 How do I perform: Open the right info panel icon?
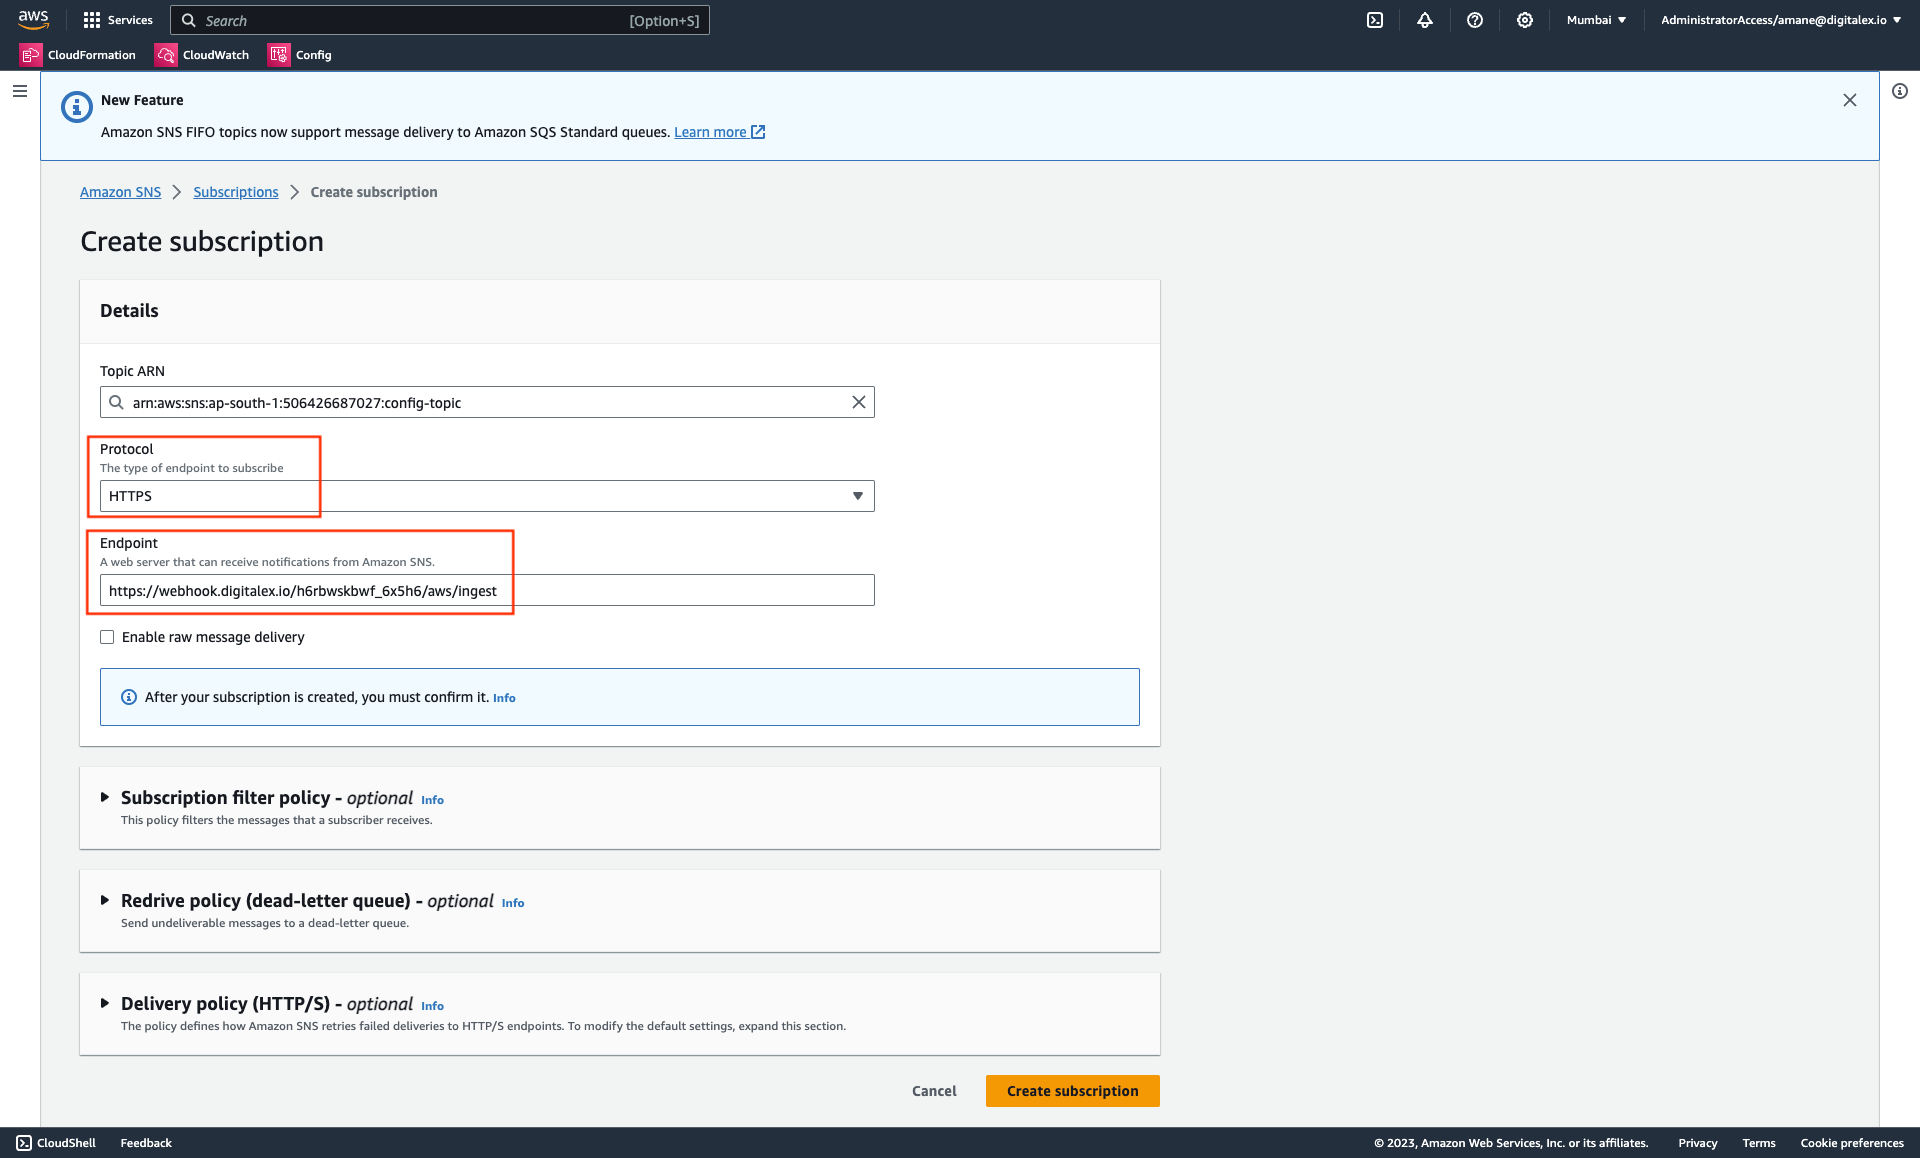tap(1899, 91)
